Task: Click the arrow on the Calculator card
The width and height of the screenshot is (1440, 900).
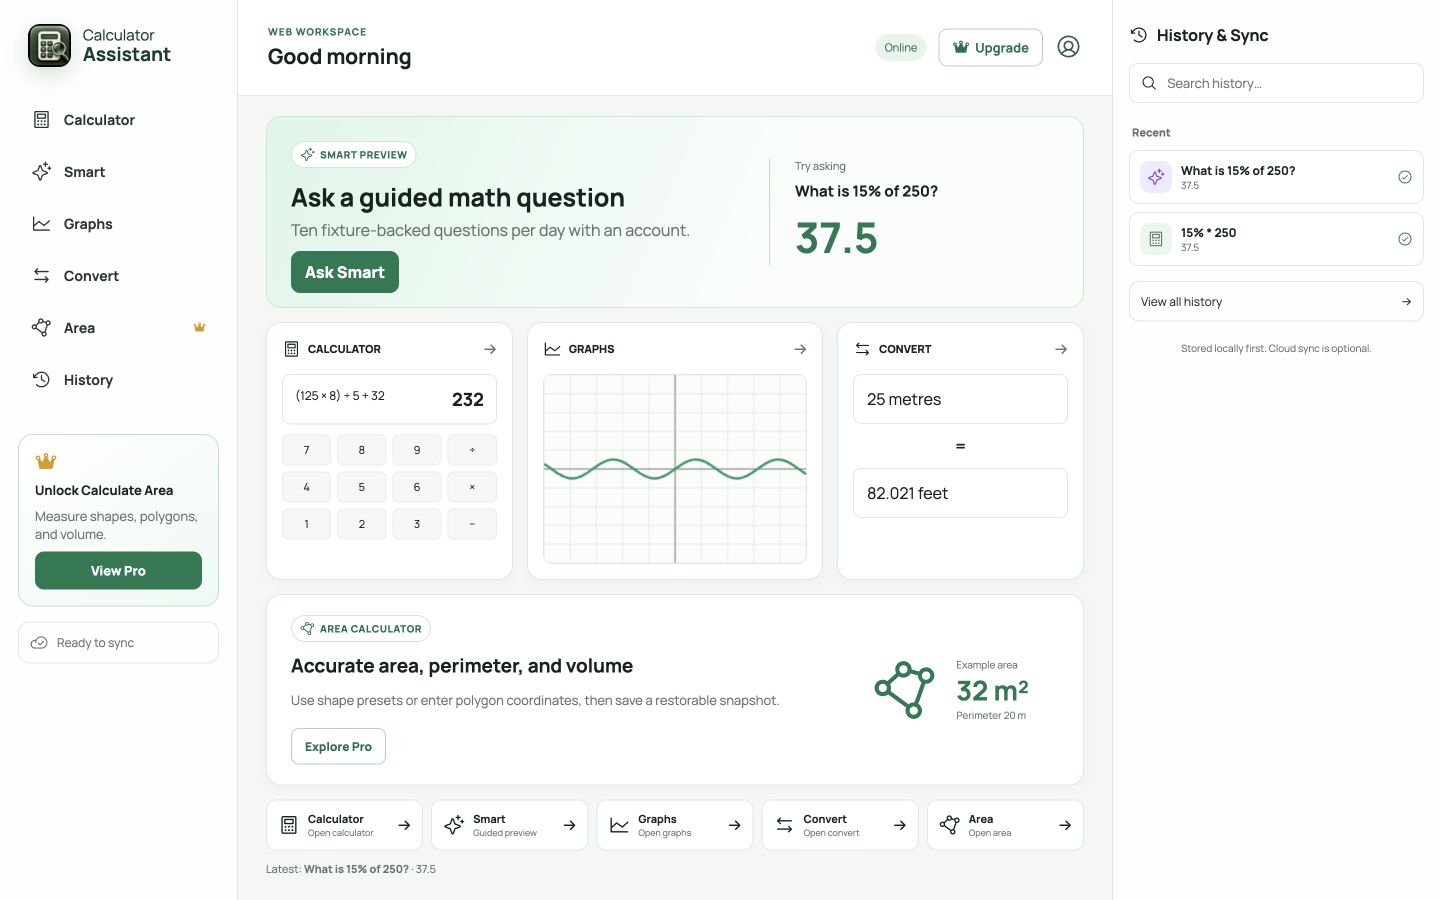Action: coord(490,349)
